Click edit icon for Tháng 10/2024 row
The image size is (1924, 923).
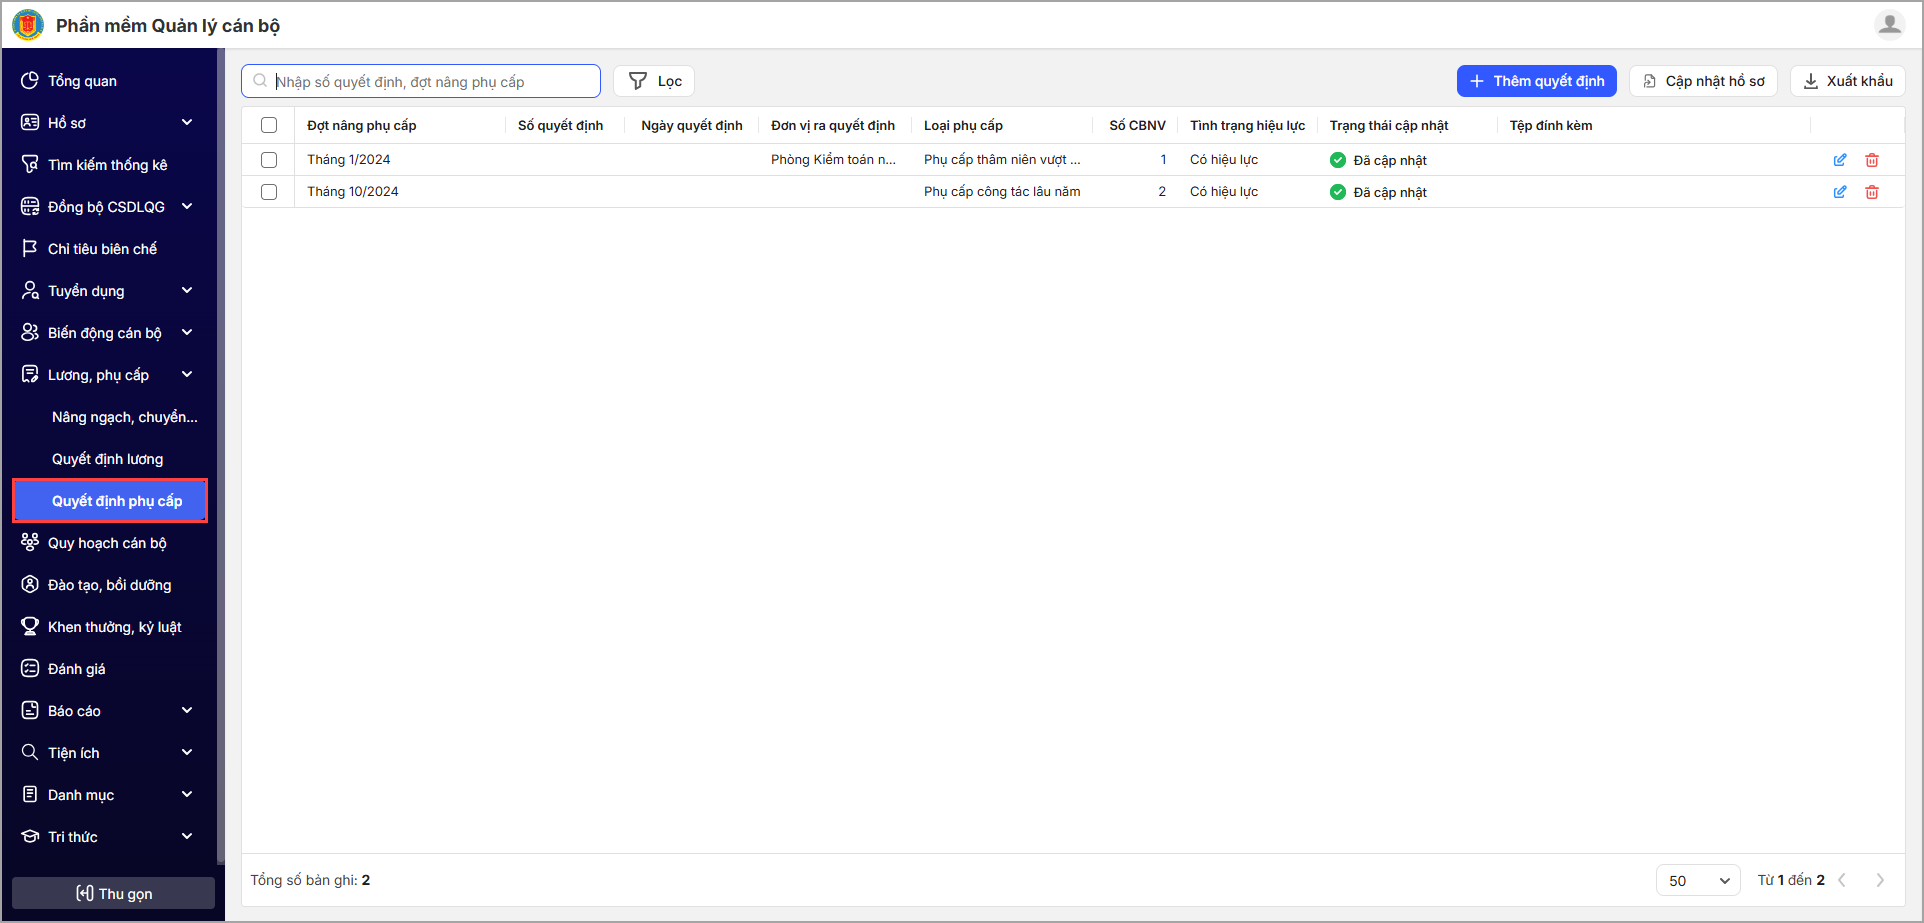(x=1839, y=192)
